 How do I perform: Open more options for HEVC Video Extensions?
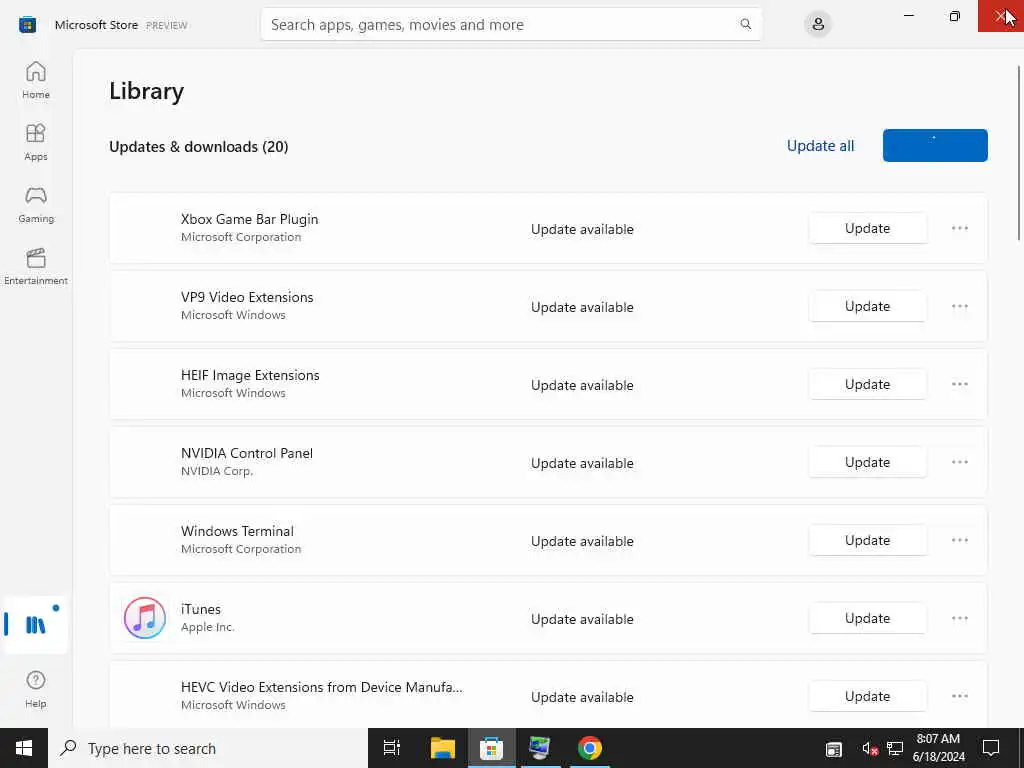point(959,696)
